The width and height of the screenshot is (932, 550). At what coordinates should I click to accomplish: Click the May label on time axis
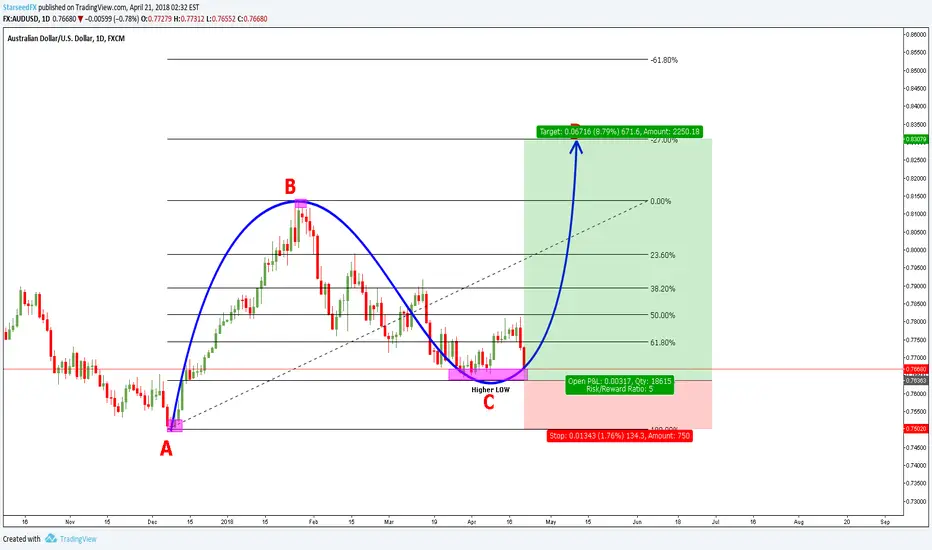pyautogui.click(x=551, y=522)
